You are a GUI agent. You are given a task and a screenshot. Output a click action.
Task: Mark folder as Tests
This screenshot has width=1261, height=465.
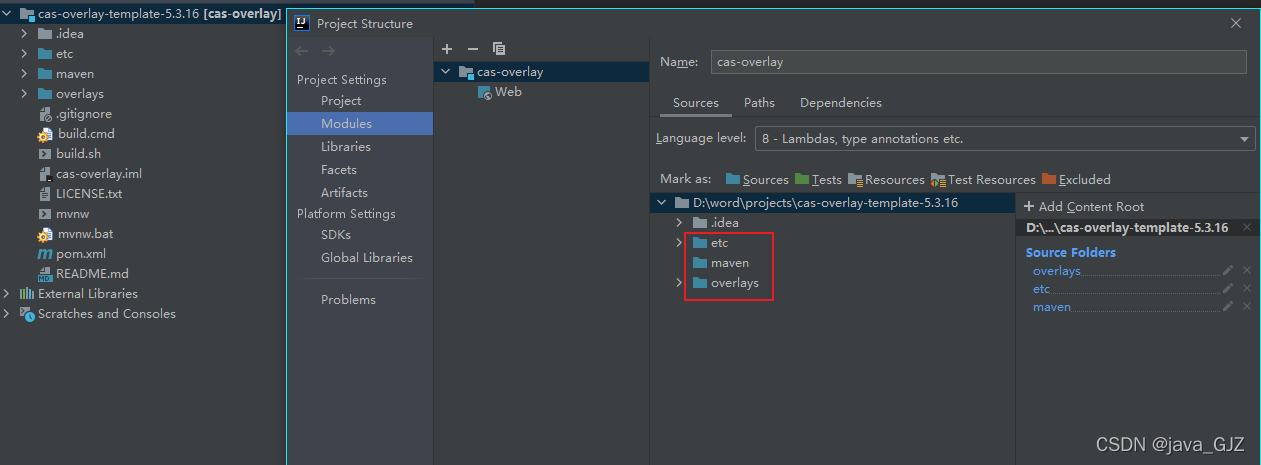tap(818, 180)
